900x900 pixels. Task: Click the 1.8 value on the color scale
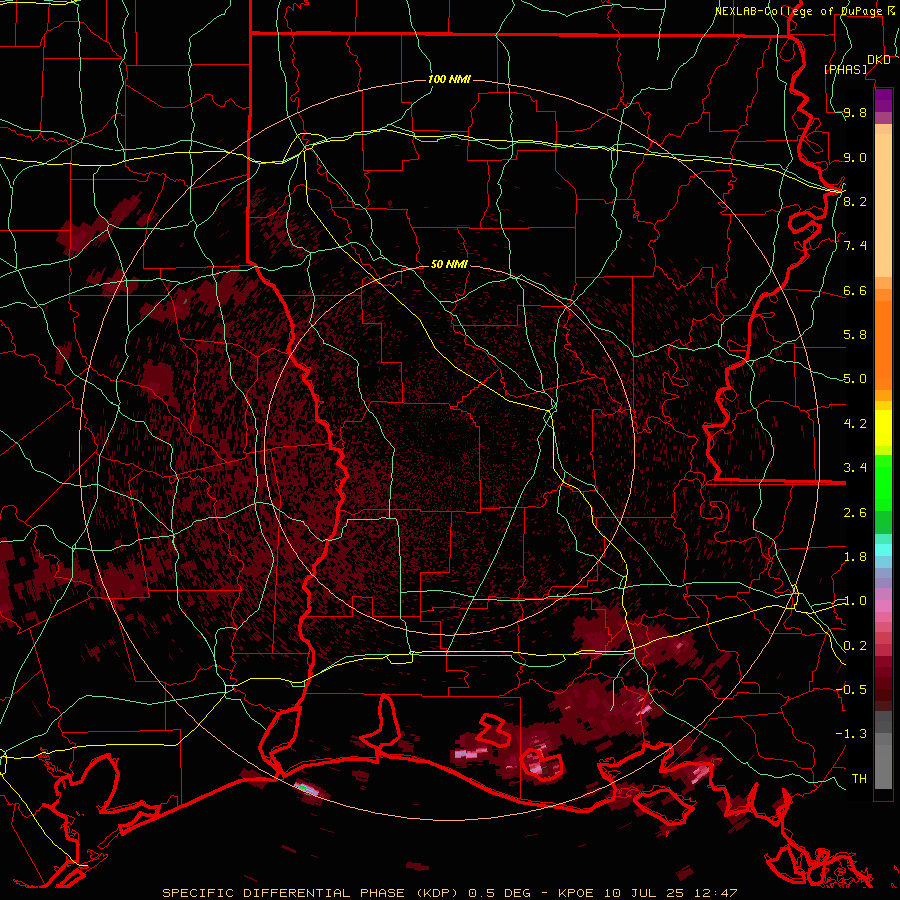tap(855, 557)
